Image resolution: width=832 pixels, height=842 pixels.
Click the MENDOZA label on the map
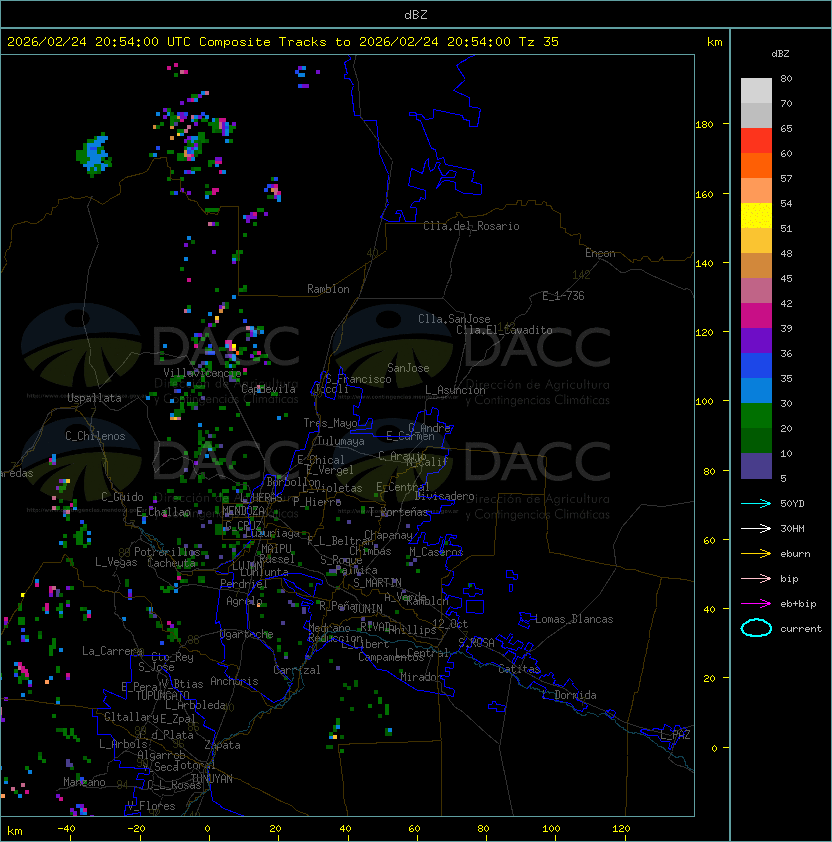243,510
